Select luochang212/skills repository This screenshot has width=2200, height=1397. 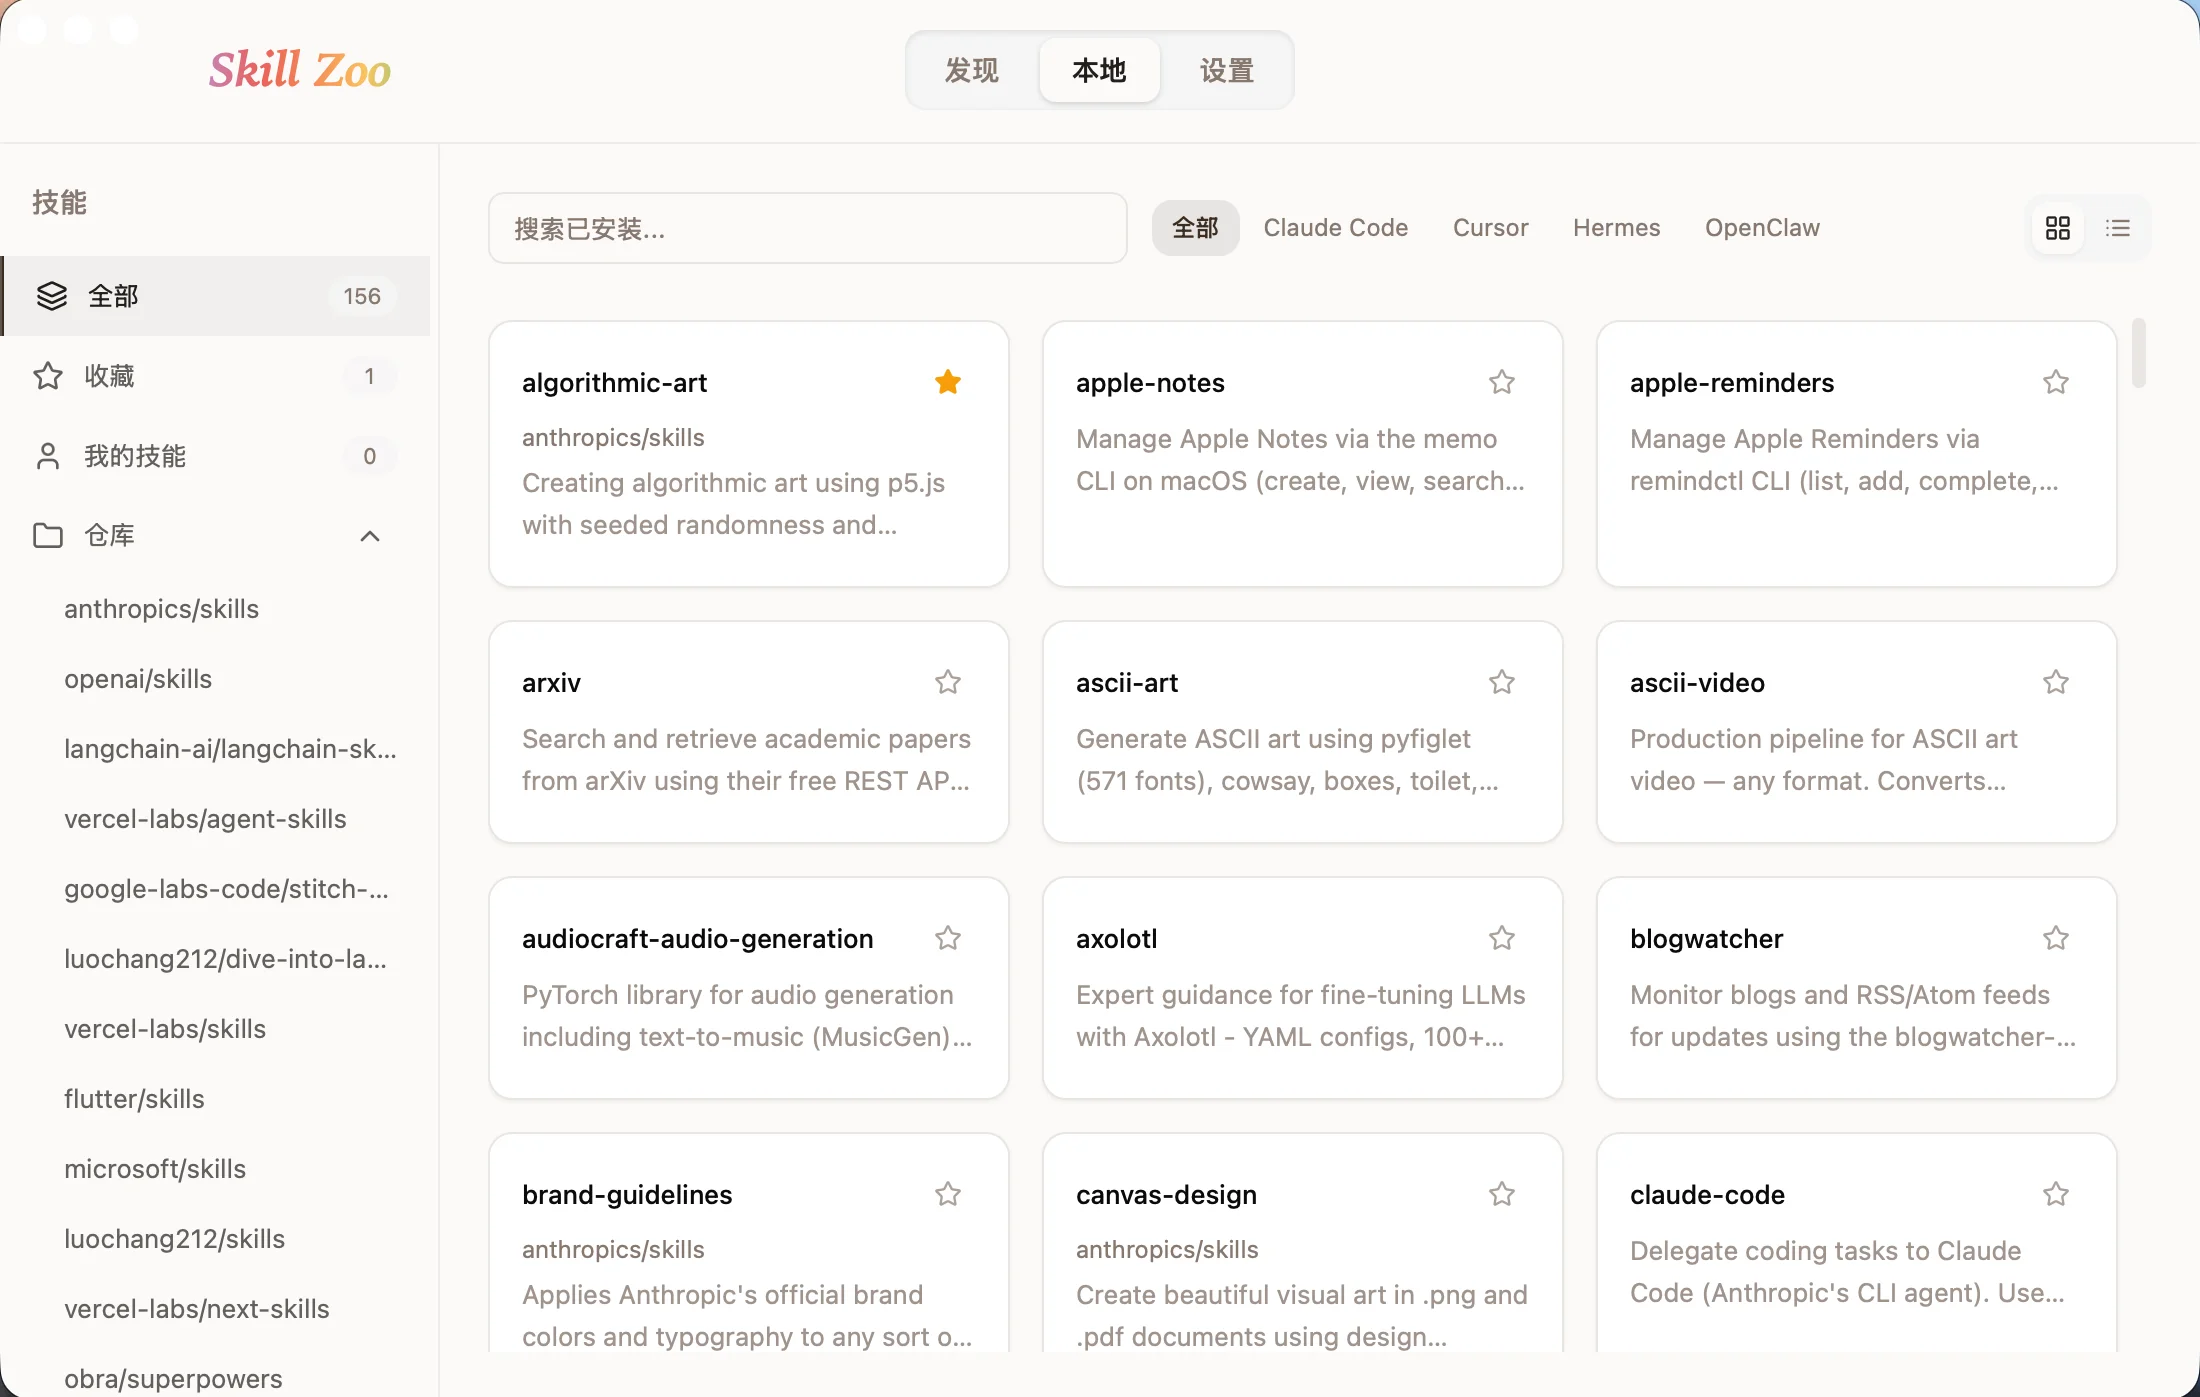click(175, 1239)
